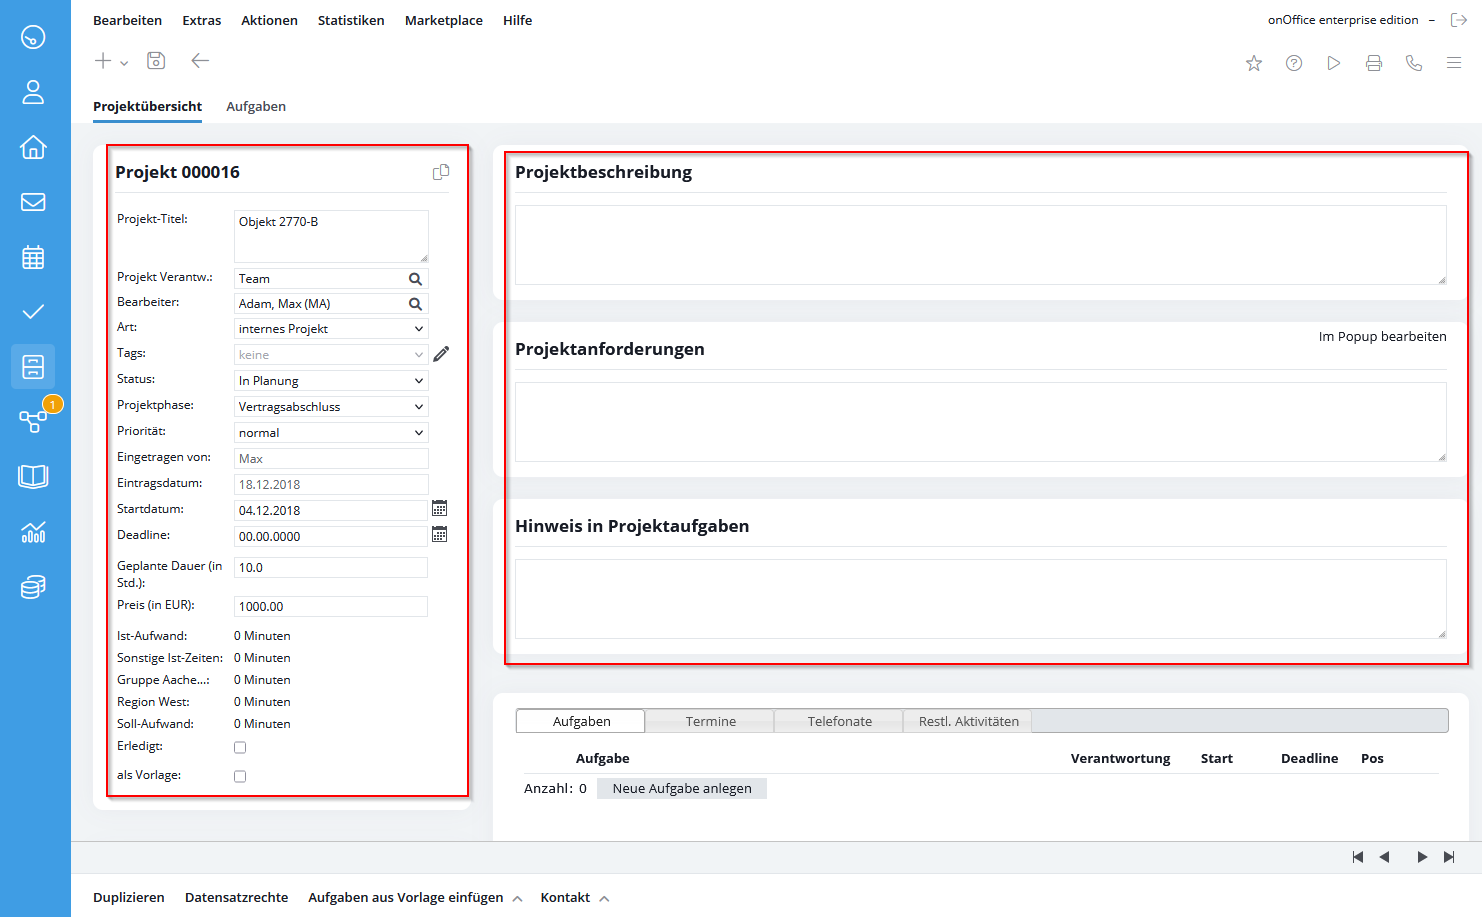Log out using the exit icon
The width and height of the screenshot is (1482, 917).
1459,20
